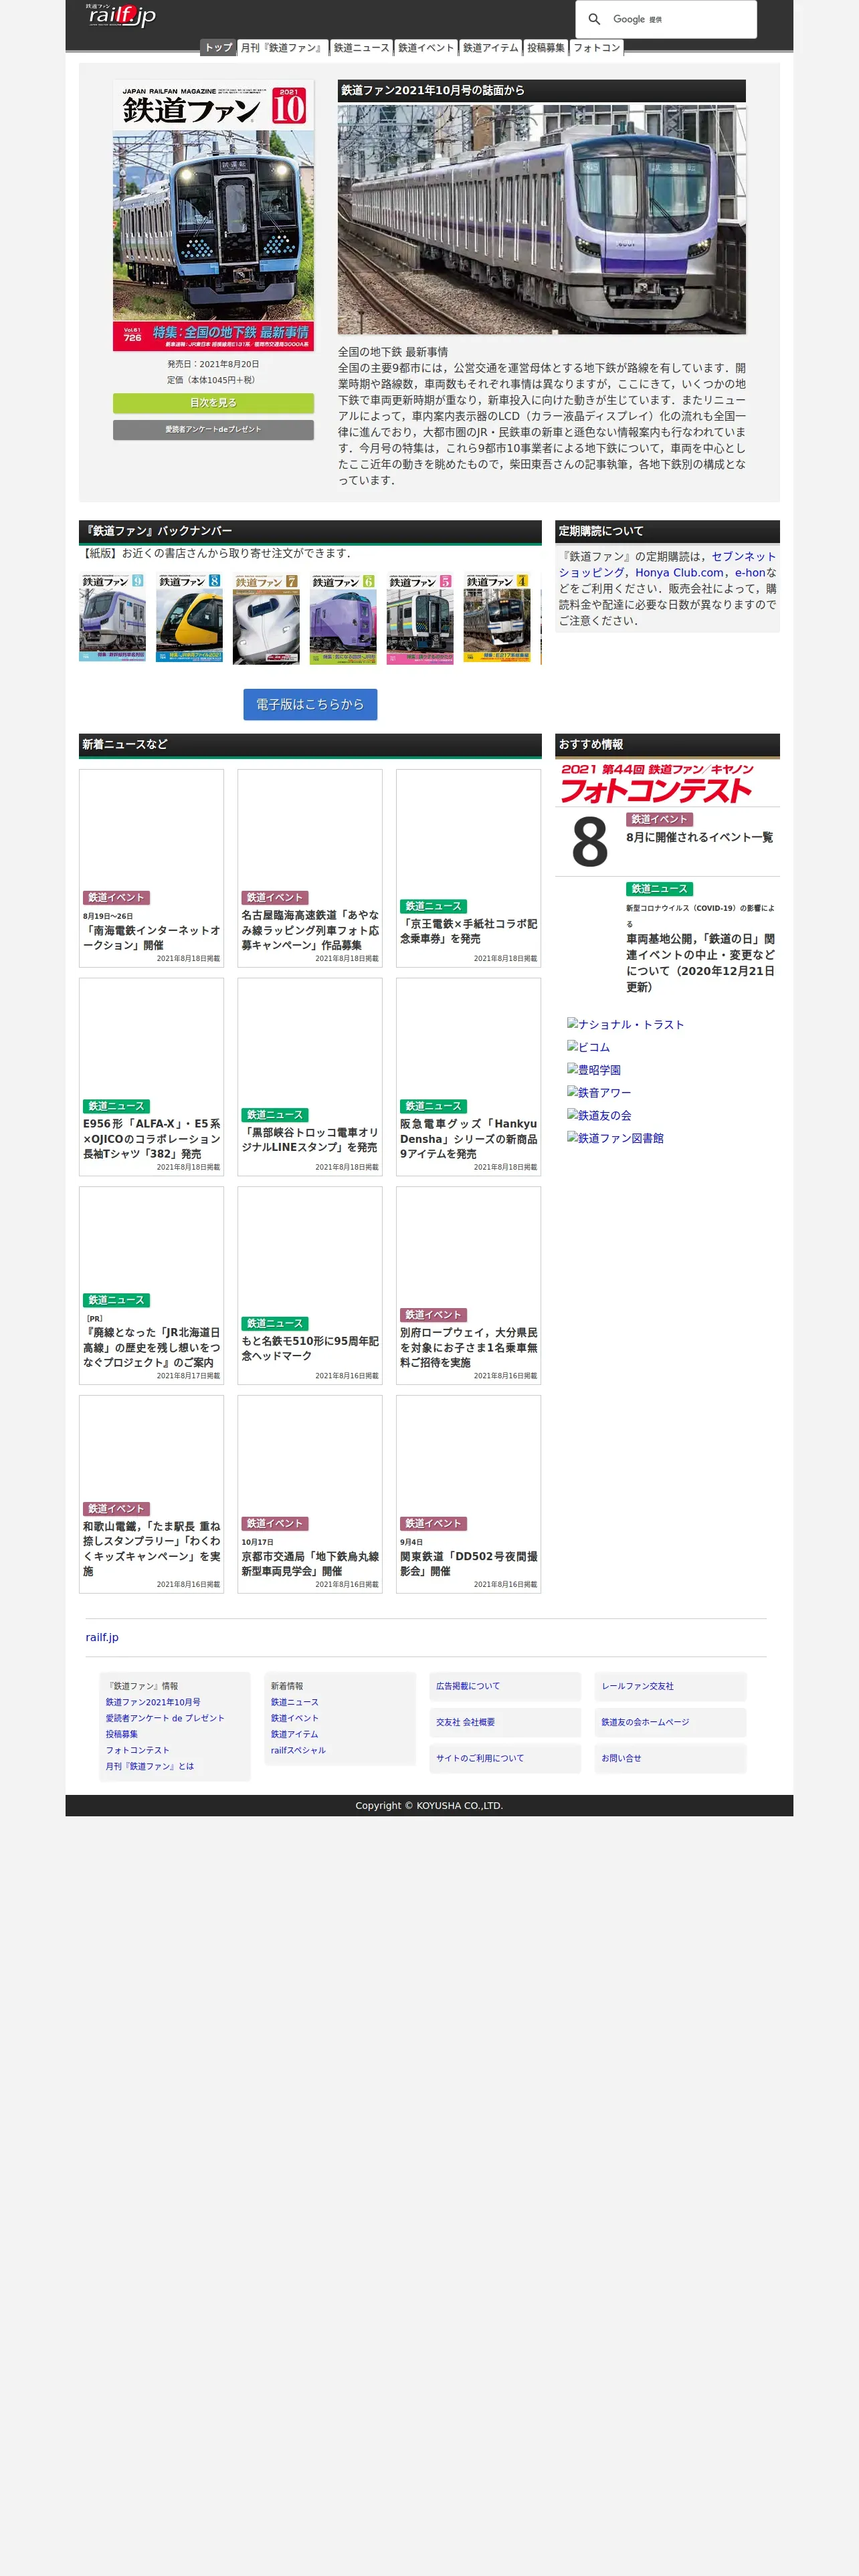Open back number issue 7 cover
The height and width of the screenshot is (2576, 859).
coord(266,618)
